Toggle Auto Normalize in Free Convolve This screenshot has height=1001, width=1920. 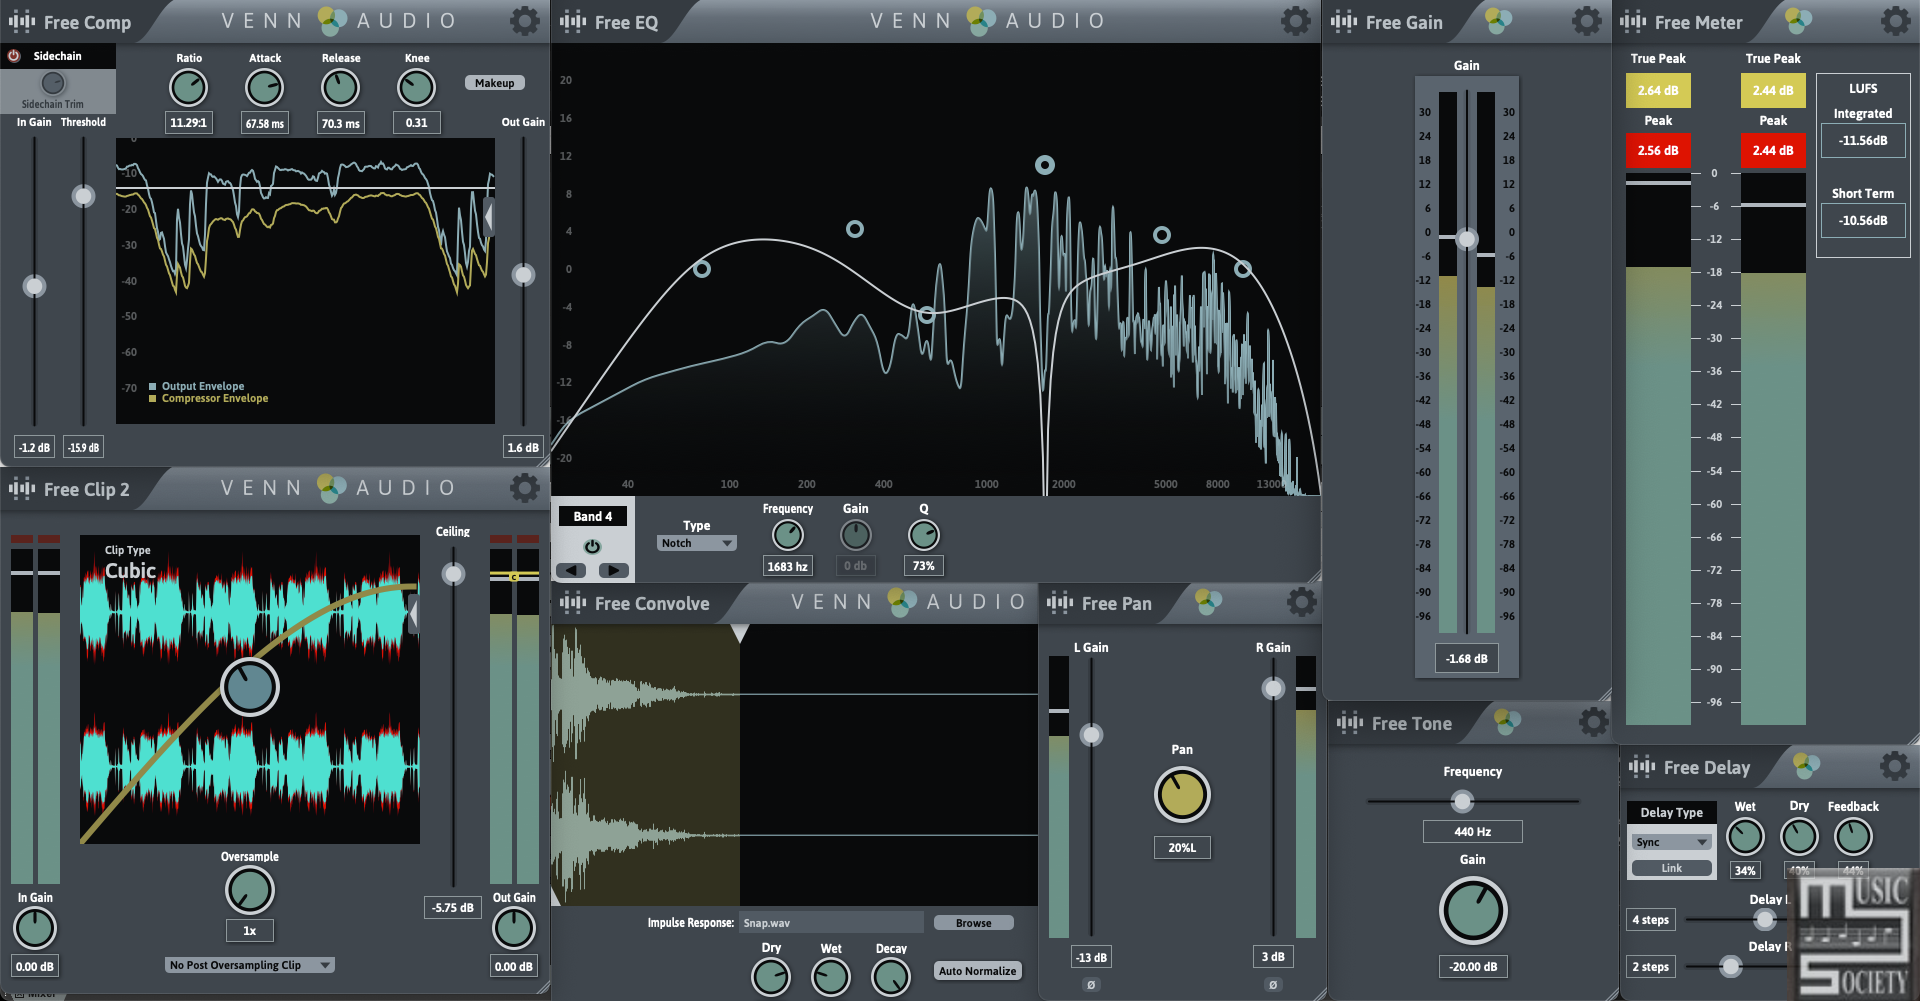click(x=978, y=971)
